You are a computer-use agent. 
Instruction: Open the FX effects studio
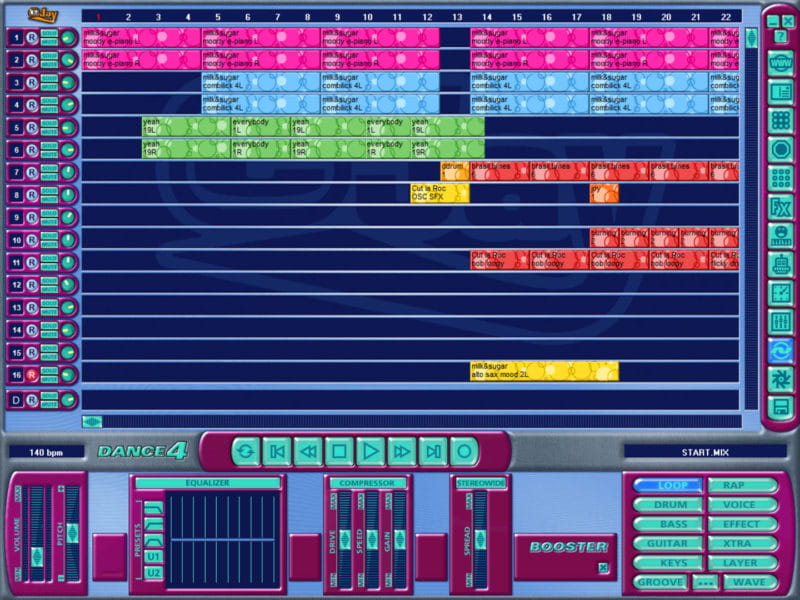coord(781,207)
